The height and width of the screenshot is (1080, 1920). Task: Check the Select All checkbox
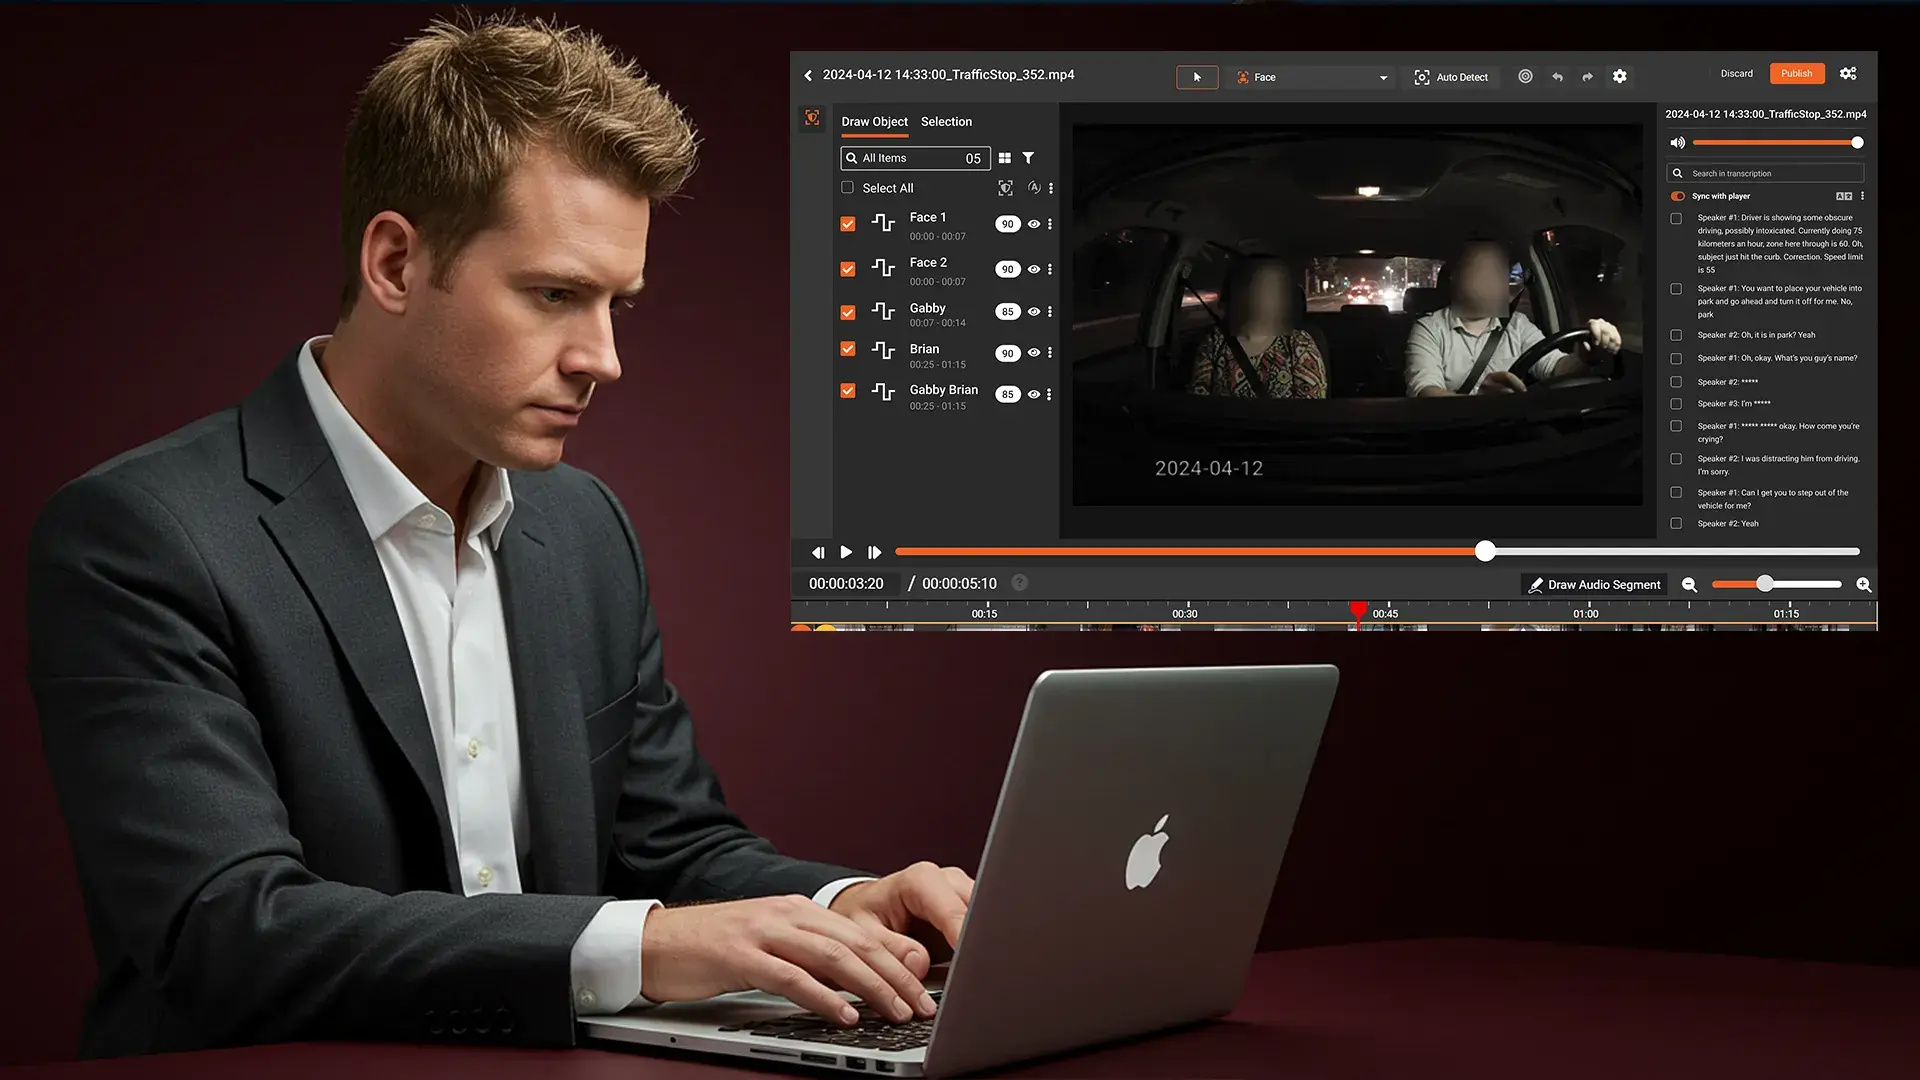pos(848,188)
